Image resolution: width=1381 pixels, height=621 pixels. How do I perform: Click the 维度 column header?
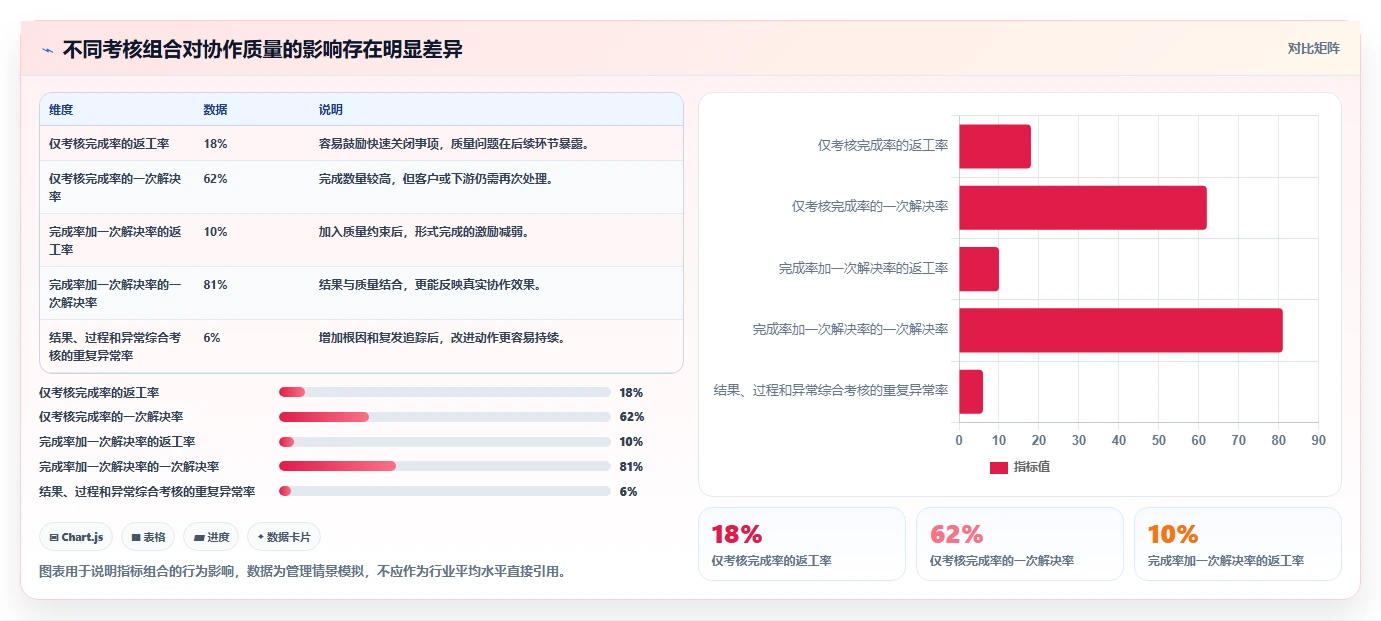click(61, 110)
